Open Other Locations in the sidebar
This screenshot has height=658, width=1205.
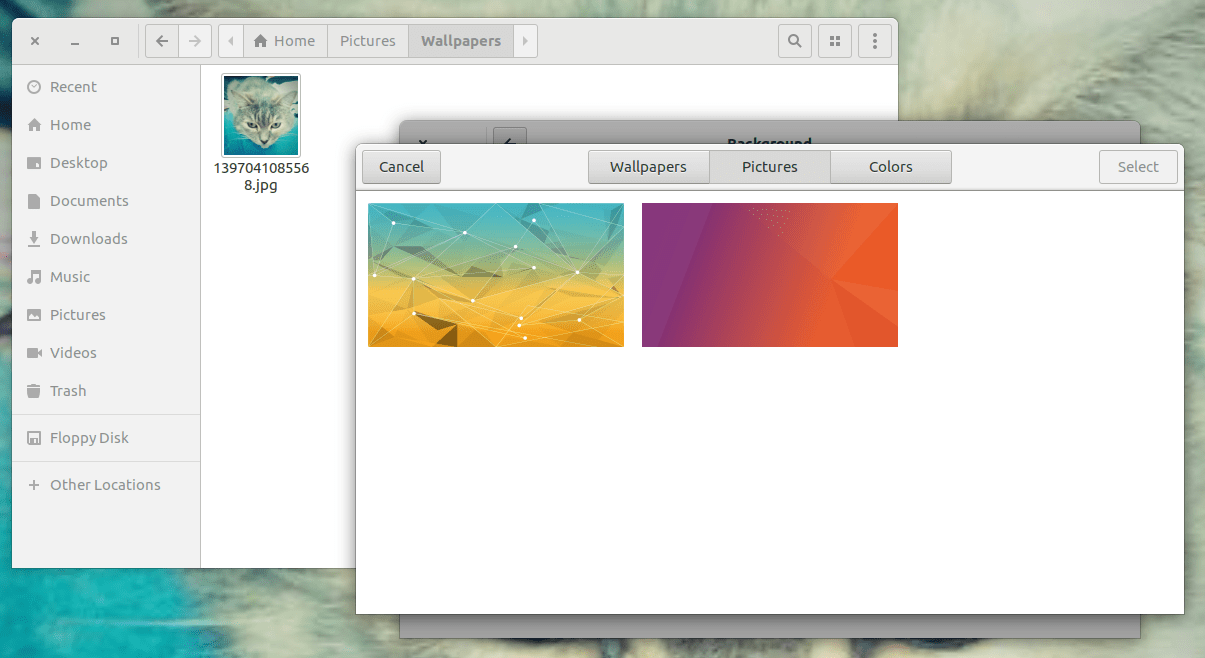[104, 484]
